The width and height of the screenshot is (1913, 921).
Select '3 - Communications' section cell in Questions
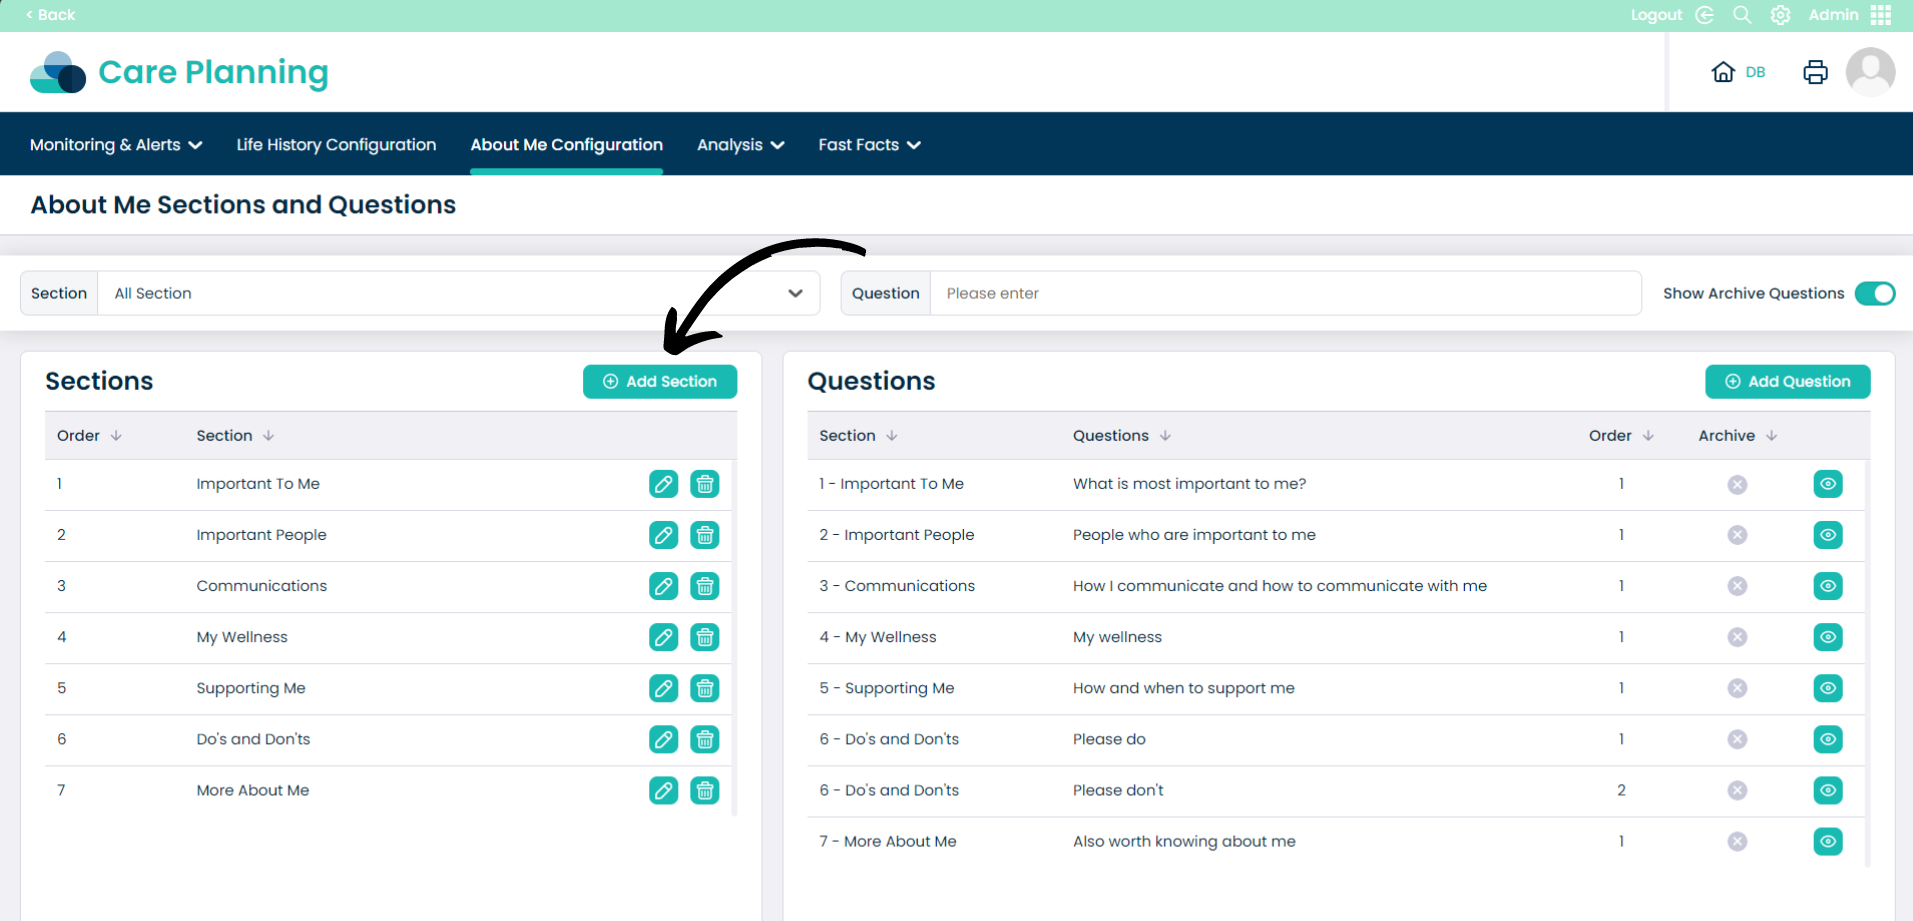pos(897,586)
